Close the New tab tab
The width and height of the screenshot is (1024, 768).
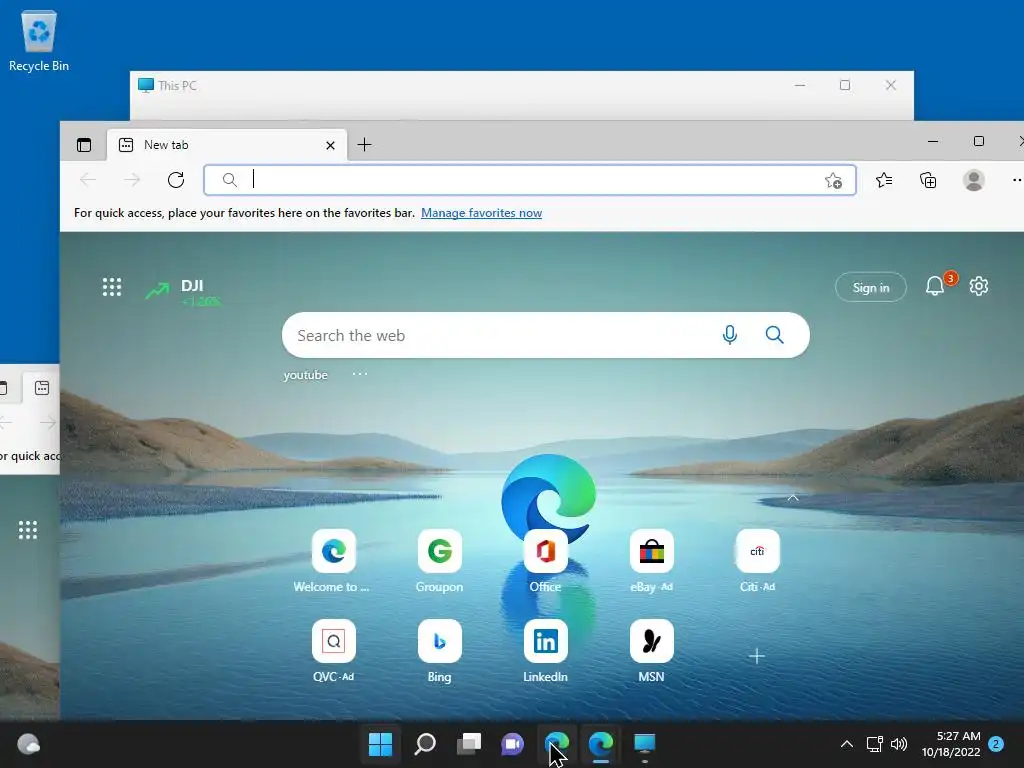click(330, 146)
